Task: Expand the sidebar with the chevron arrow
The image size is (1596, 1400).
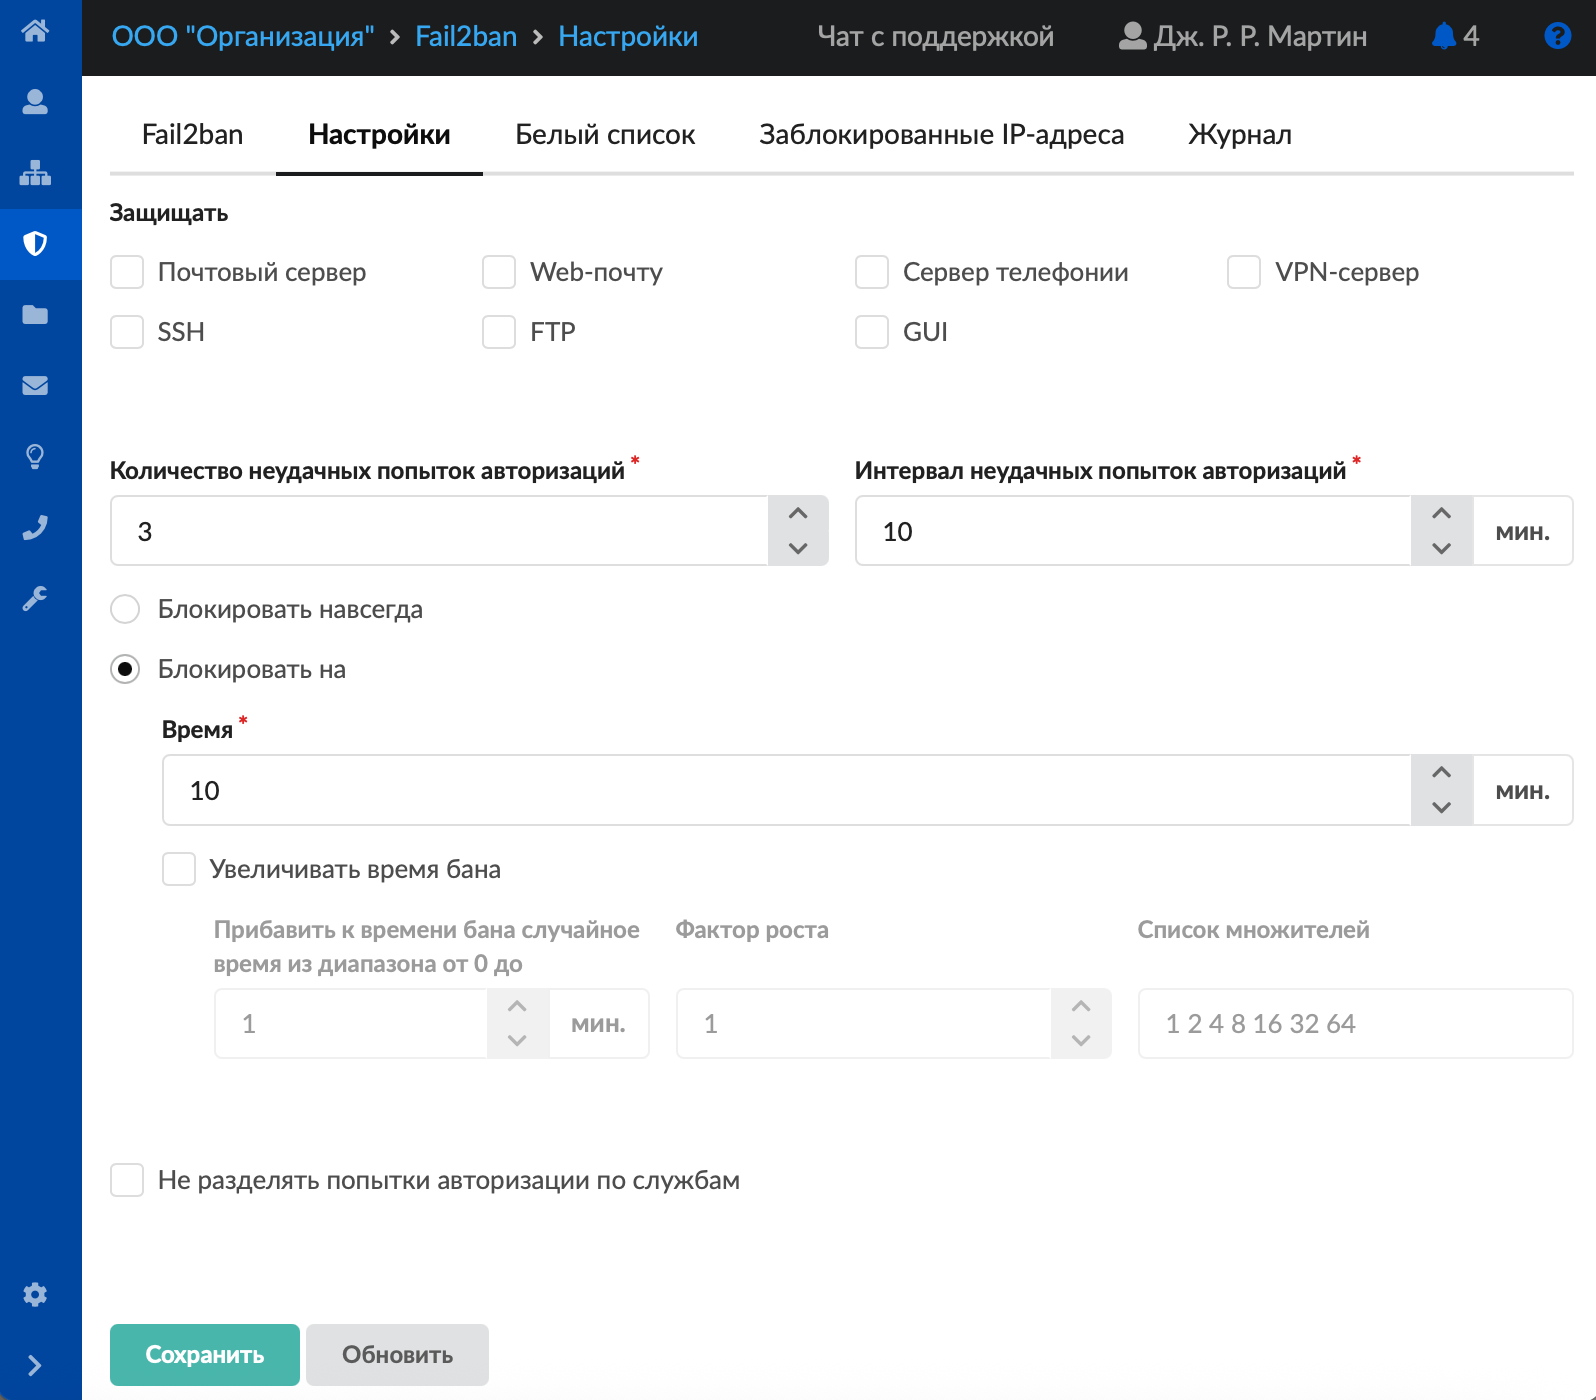Action: (x=35, y=1366)
